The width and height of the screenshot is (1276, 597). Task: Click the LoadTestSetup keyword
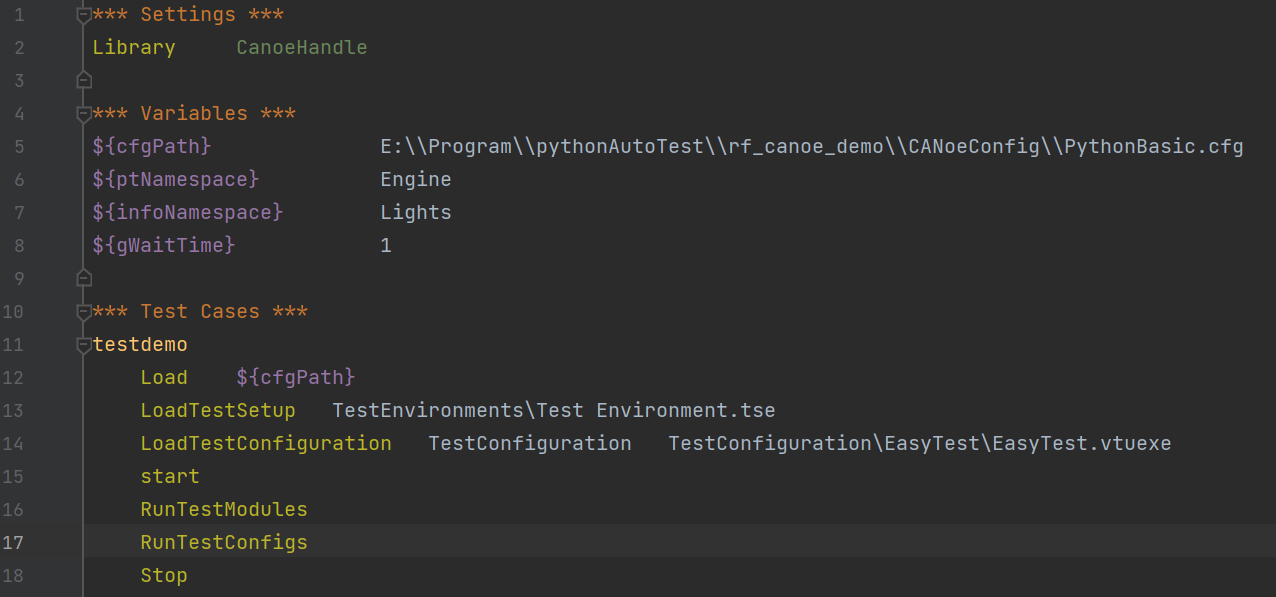[218, 411]
